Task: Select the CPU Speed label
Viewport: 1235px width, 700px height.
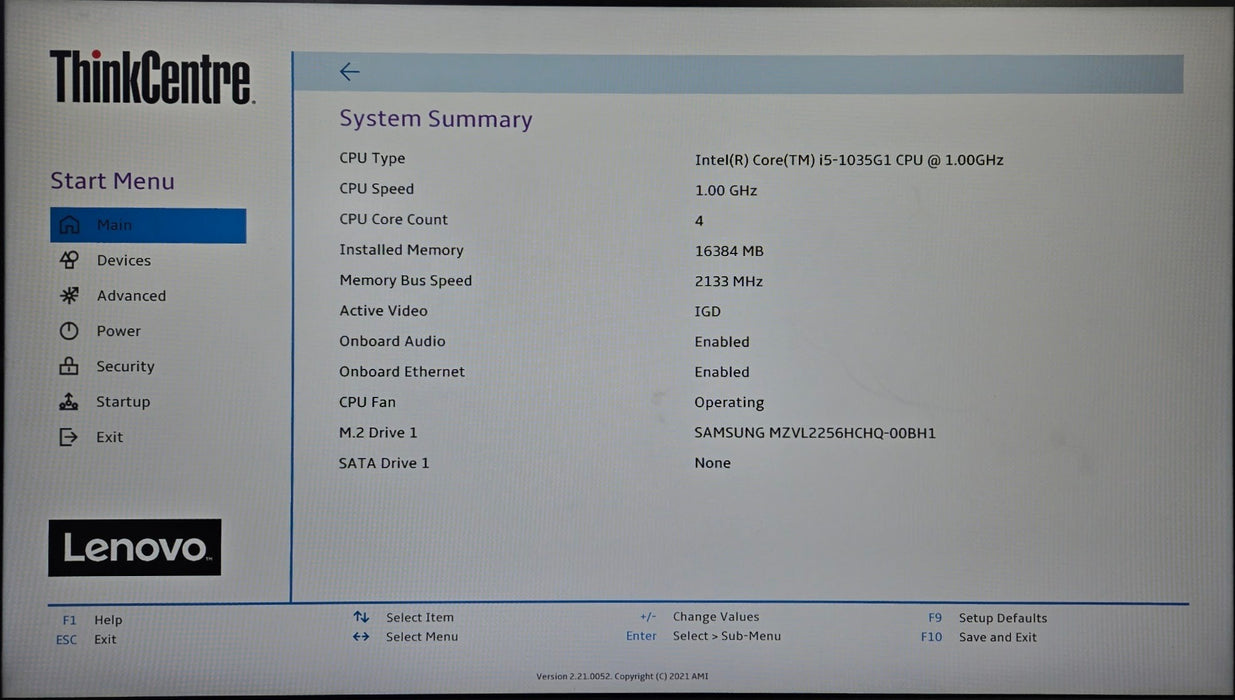Action: (376, 189)
